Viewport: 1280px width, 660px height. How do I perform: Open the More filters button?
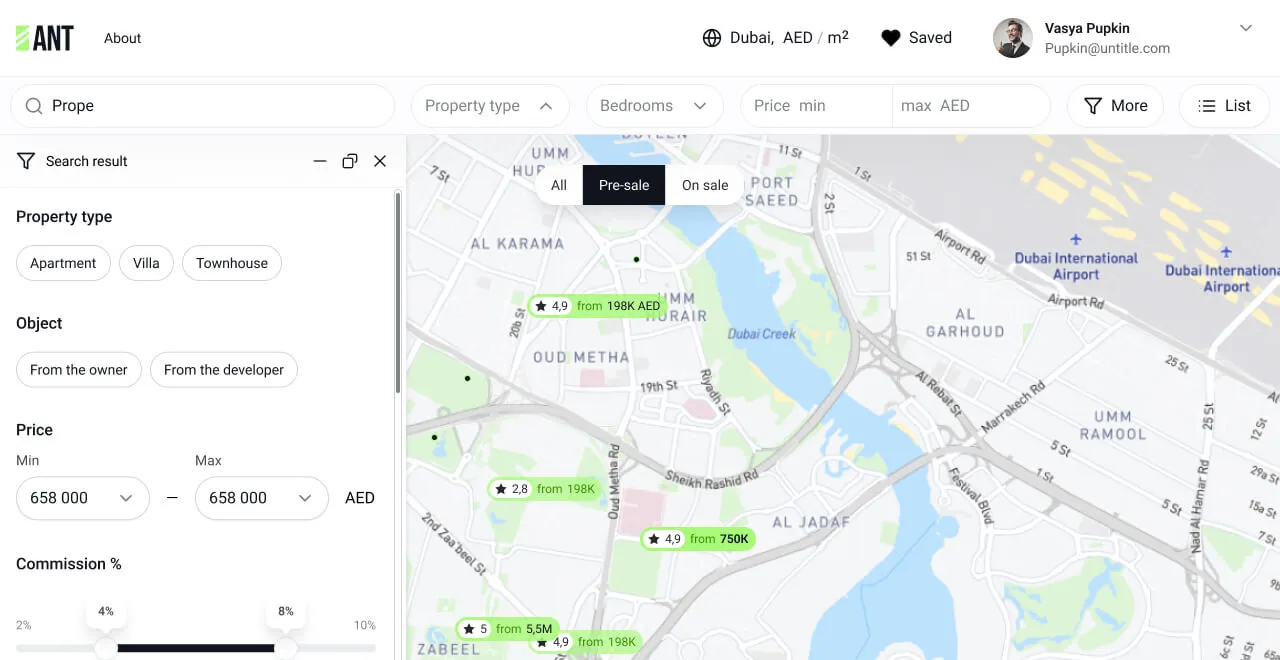[x=1115, y=106]
